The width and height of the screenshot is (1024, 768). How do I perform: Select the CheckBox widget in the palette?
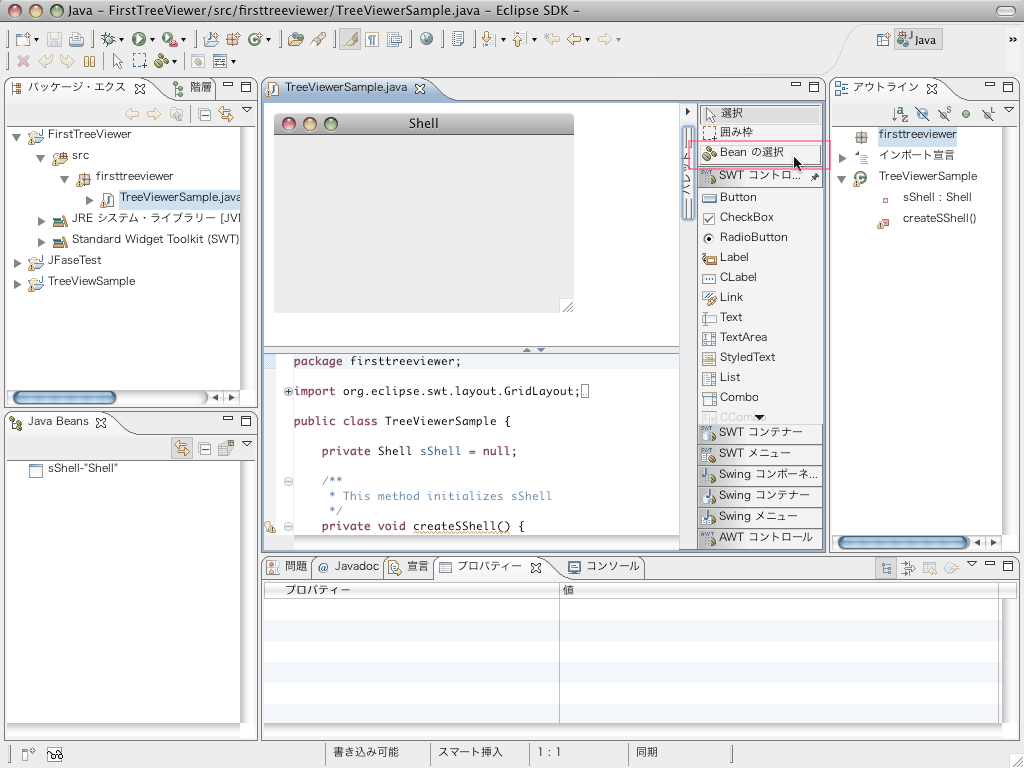760,217
